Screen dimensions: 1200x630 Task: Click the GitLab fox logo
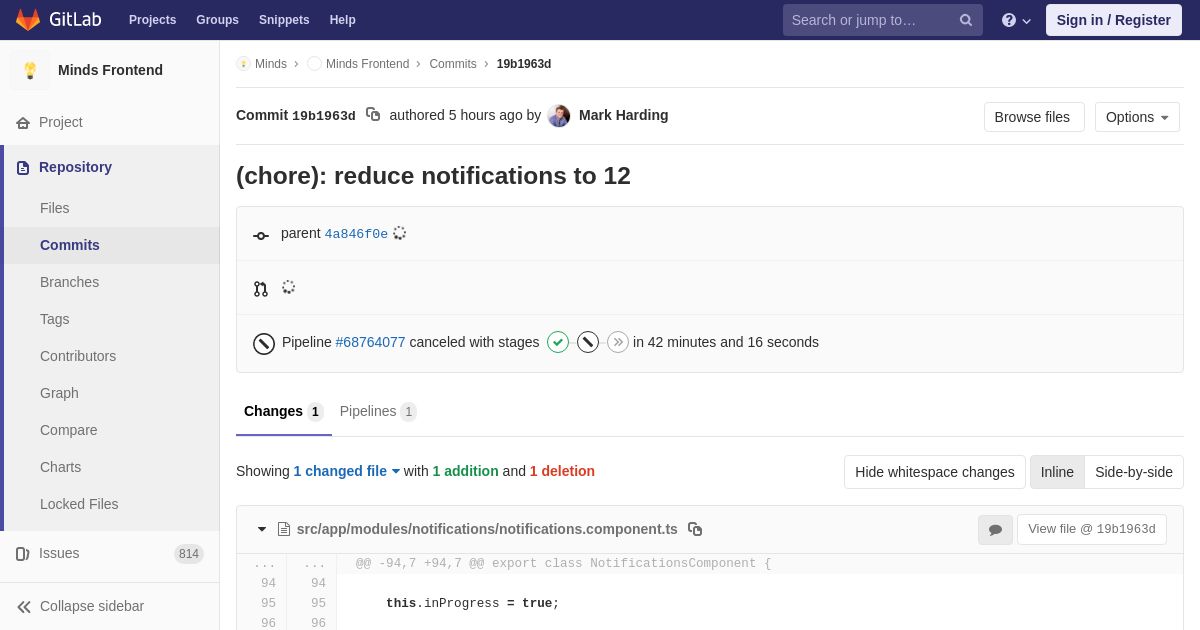[28, 20]
